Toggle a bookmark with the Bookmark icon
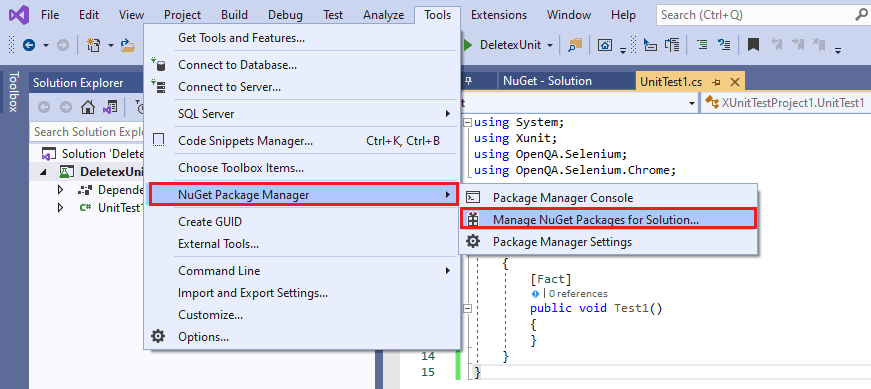This screenshot has width=871, height=389. click(753, 44)
